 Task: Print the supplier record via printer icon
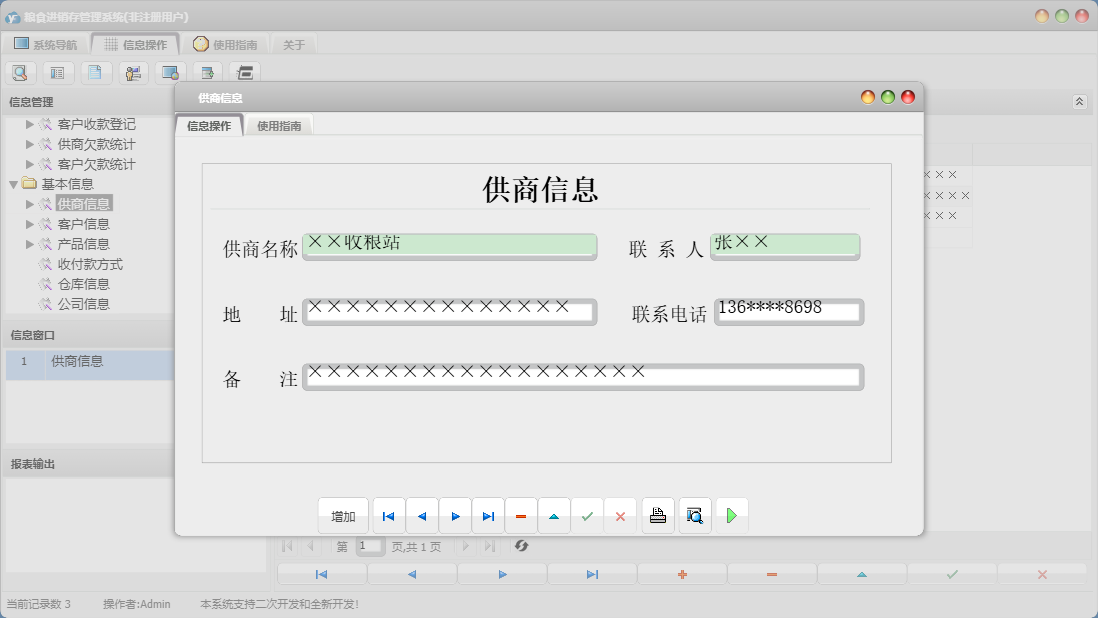pyautogui.click(x=658, y=516)
